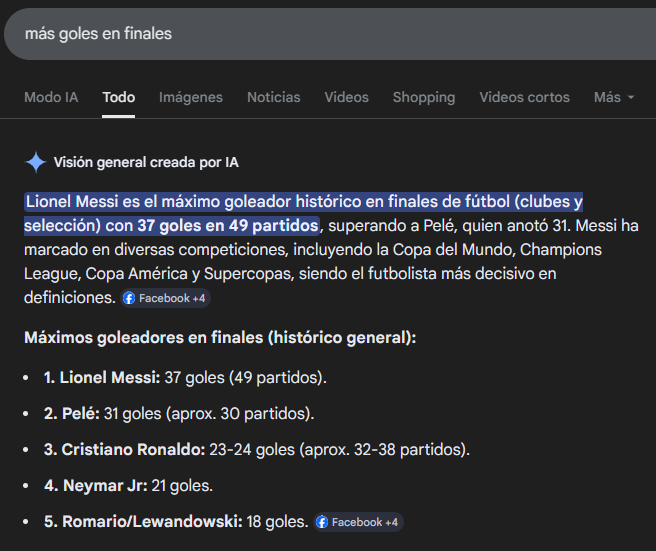Click the 'Visión general creada por IA' label
The image size is (656, 551).
(x=146, y=162)
